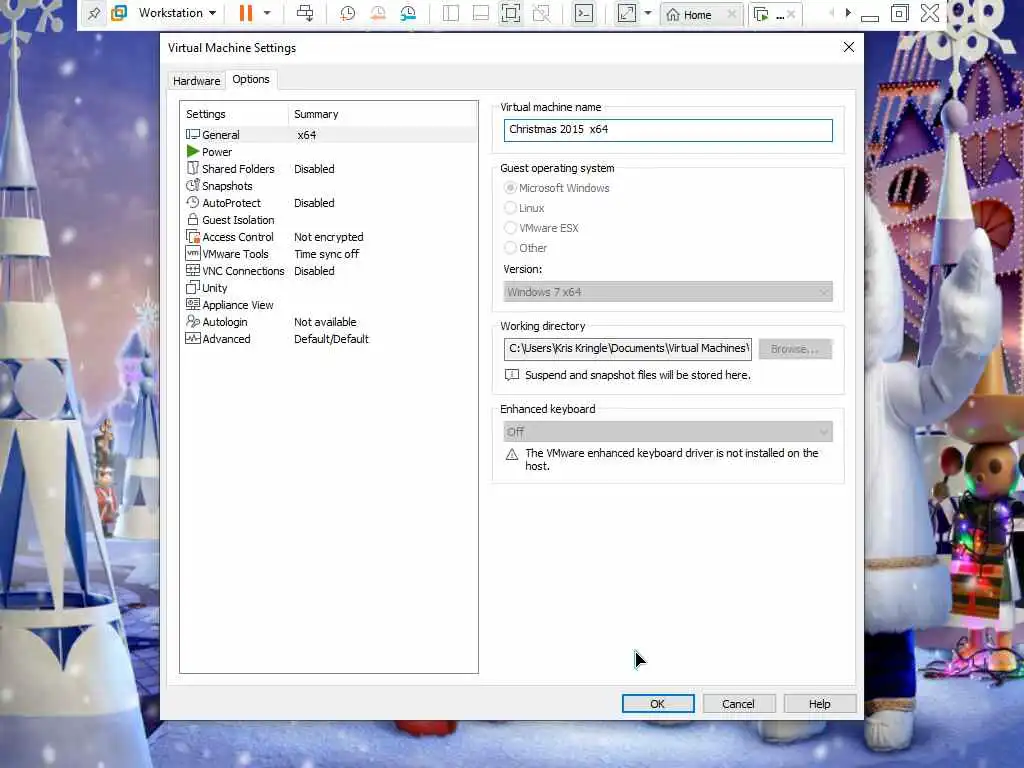Screen dimensions: 1024x768
Task: Click the 'Time sync off' summary text
Action: click(327, 254)
